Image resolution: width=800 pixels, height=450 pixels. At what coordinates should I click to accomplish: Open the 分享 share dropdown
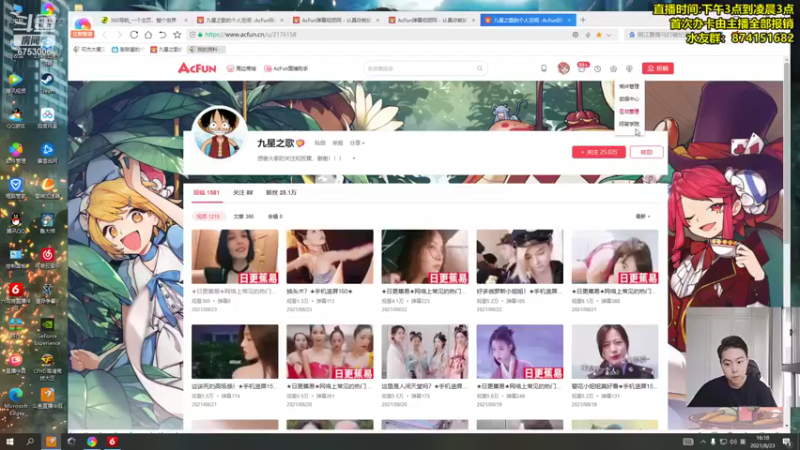point(357,143)
